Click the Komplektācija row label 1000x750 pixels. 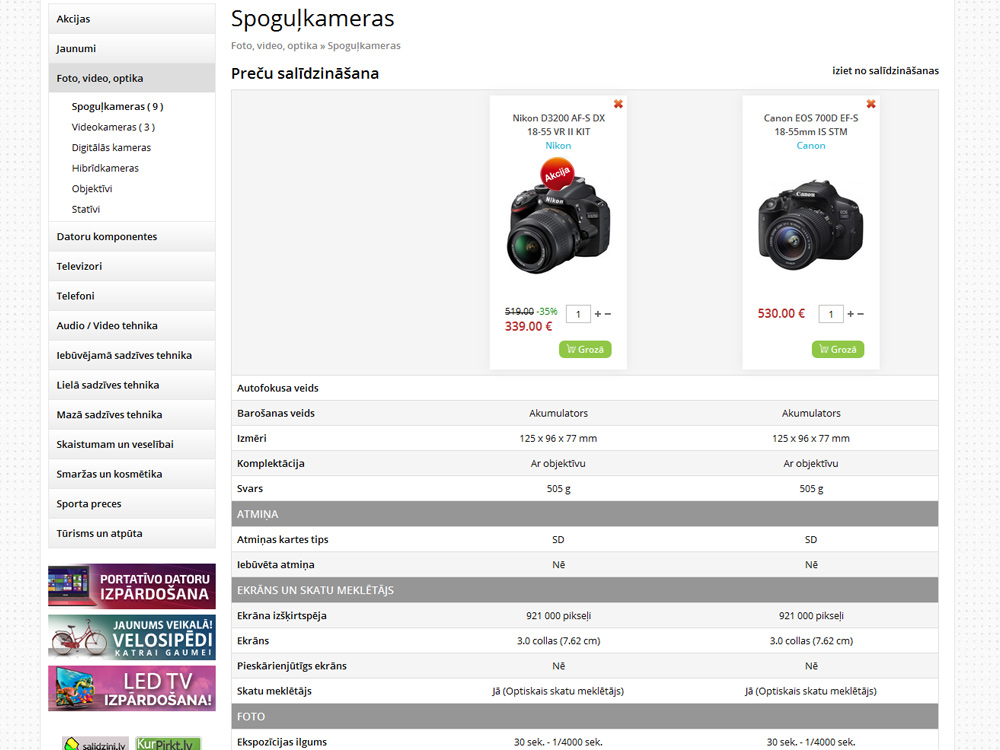click(x=270, y=464)
